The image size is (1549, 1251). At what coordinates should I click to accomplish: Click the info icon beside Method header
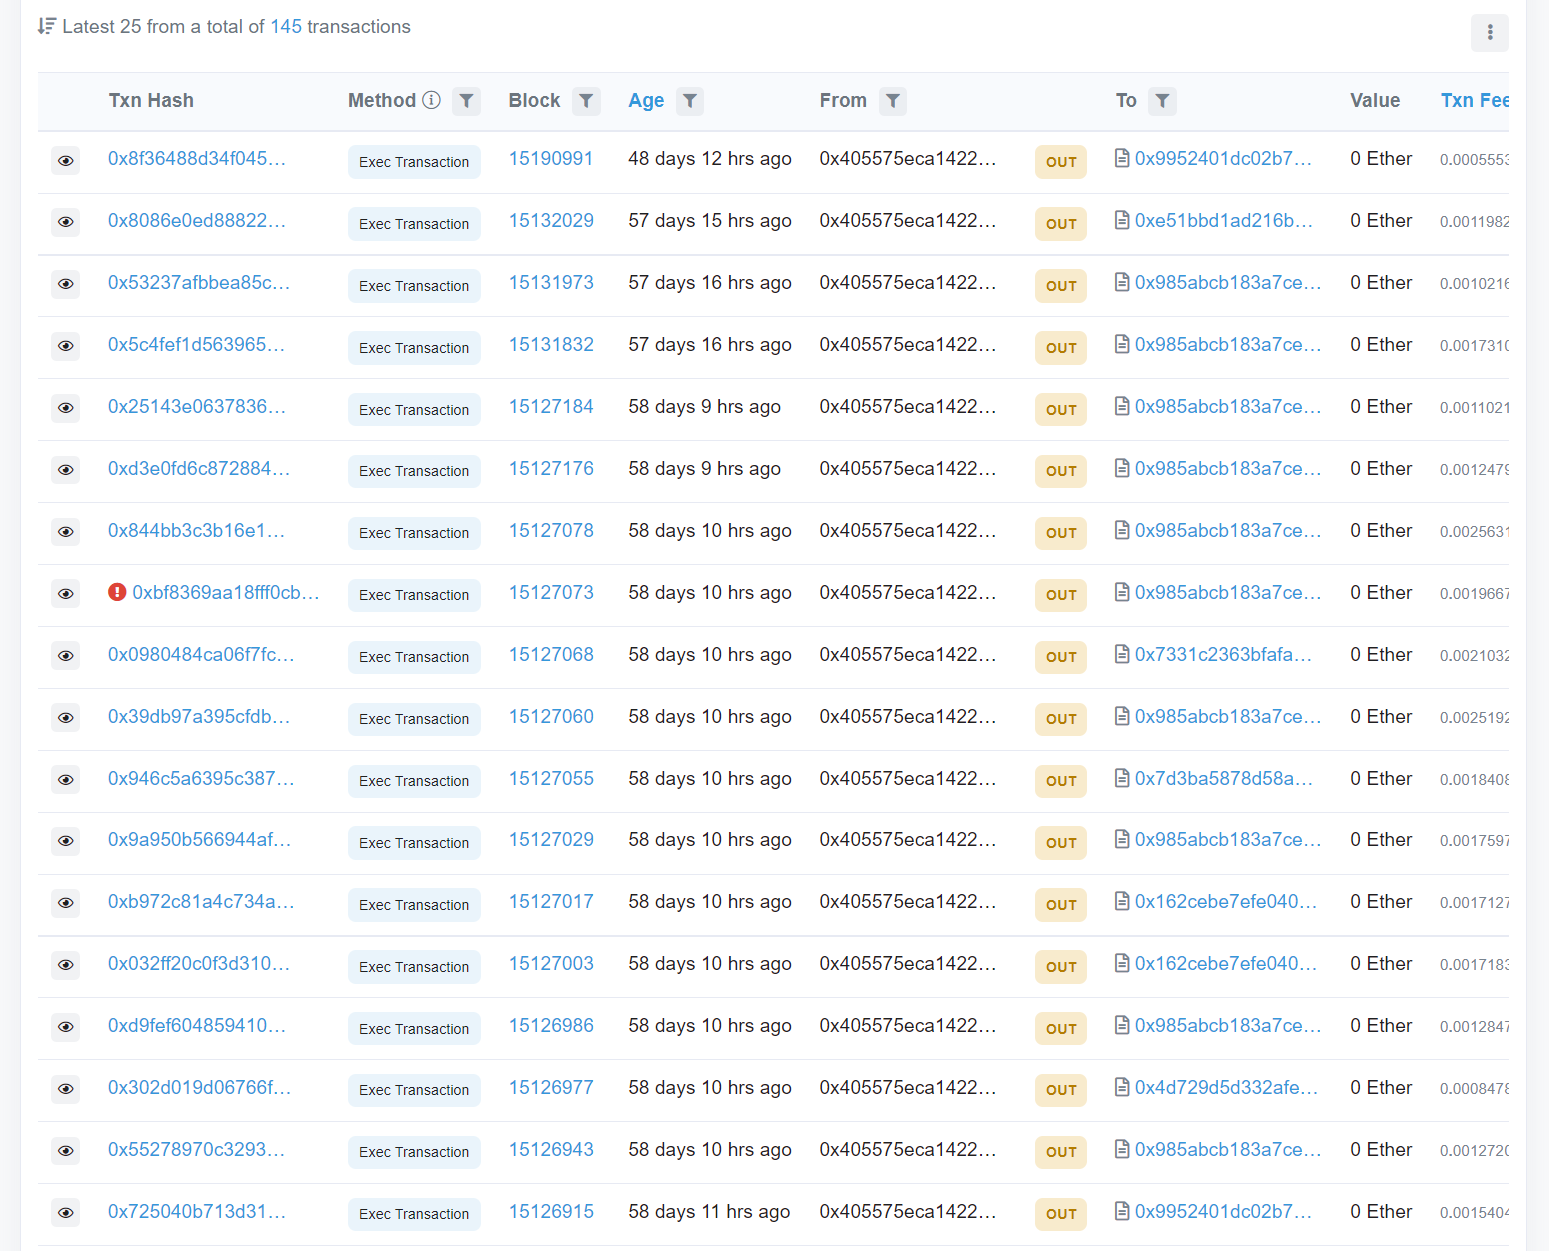pos(431,100)
